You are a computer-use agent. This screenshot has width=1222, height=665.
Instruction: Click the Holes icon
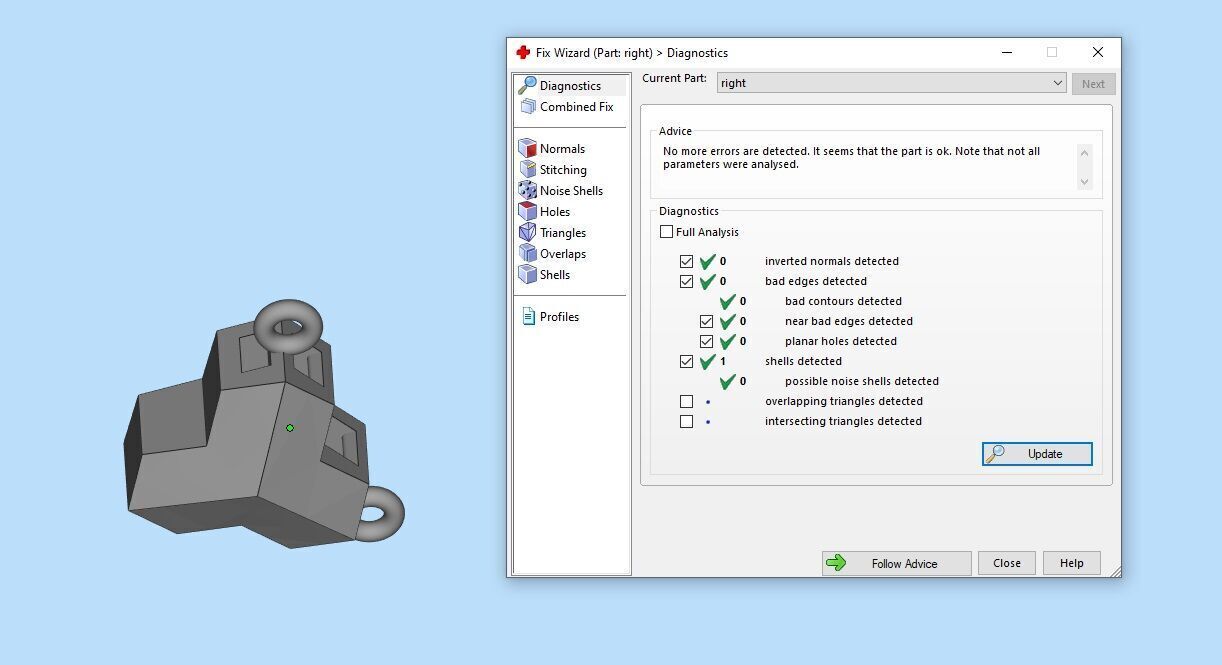pyautogui.click(x=527, y=212)
